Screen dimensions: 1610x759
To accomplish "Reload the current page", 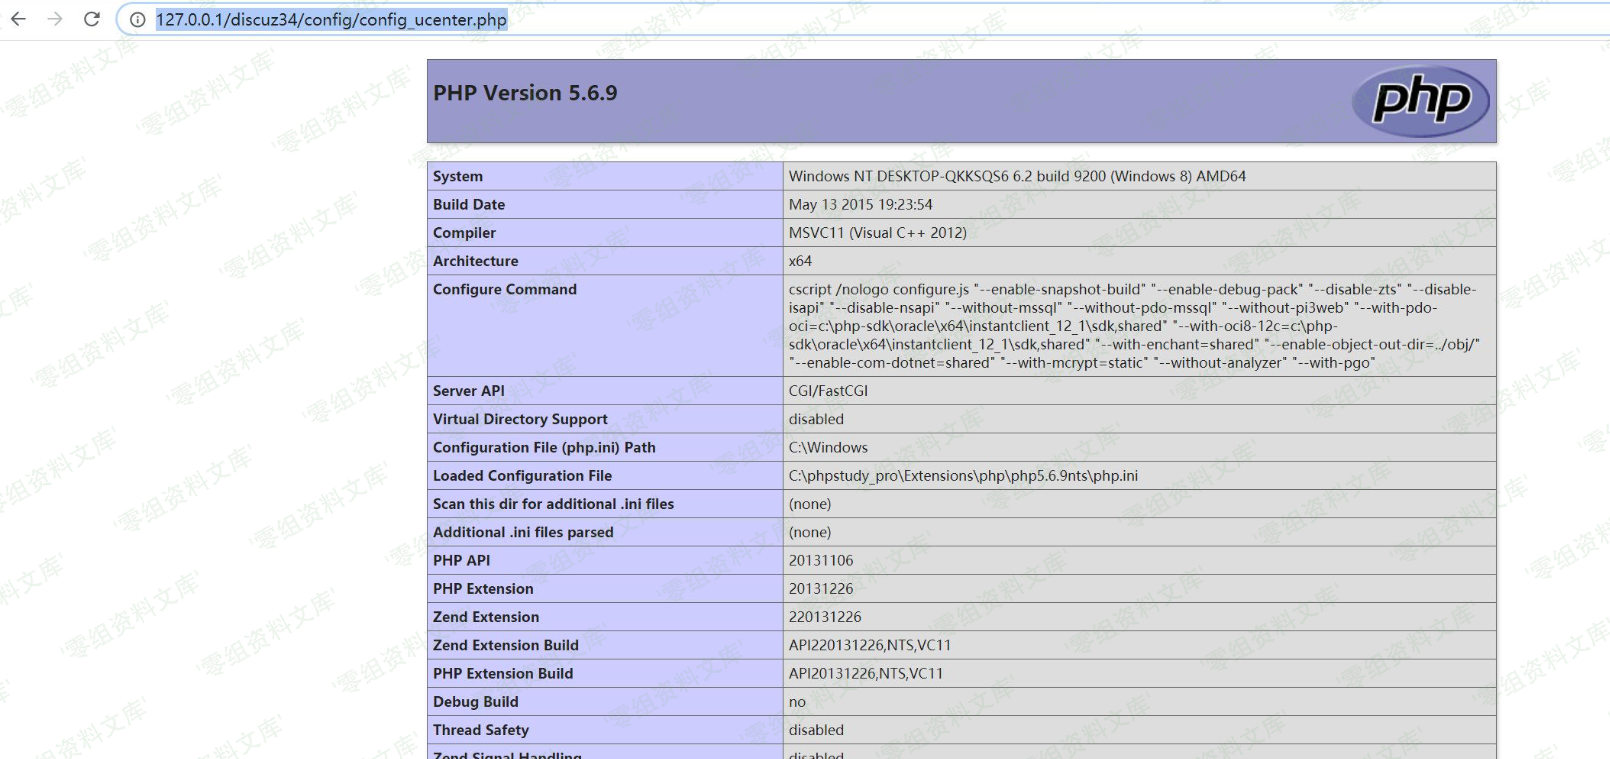I will coord(92,19).
